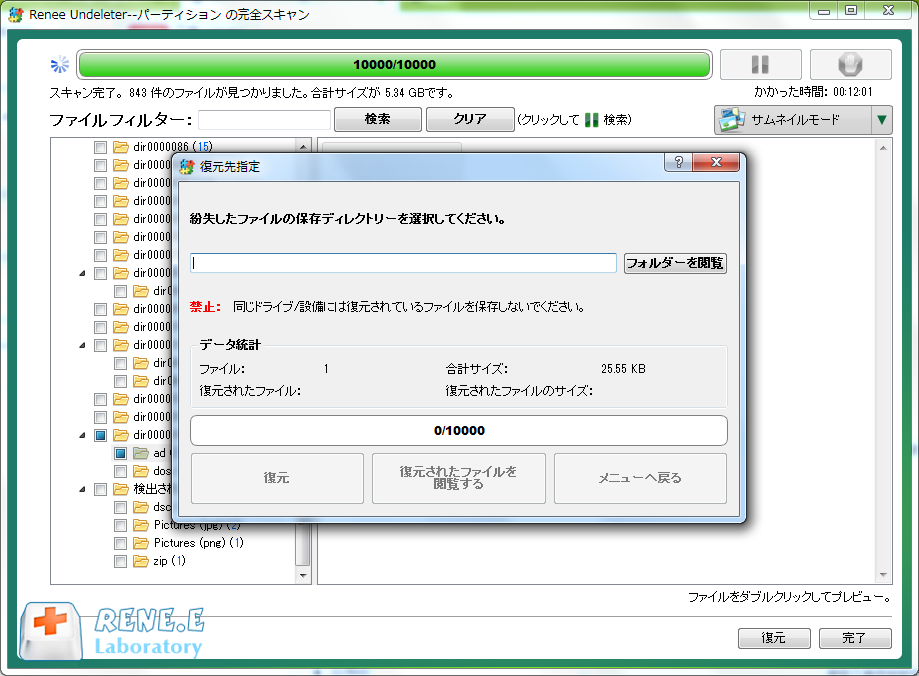The width and height of the screenshot is (919, 676).
Task: Toggle the partially checked parent checkbox above ad
Action: click(100, 436)
